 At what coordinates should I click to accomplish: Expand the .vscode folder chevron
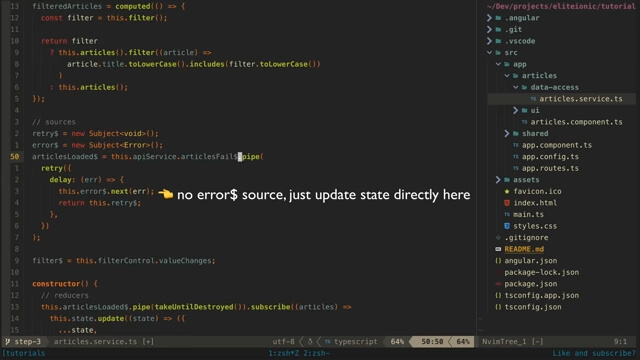point(489,41)
